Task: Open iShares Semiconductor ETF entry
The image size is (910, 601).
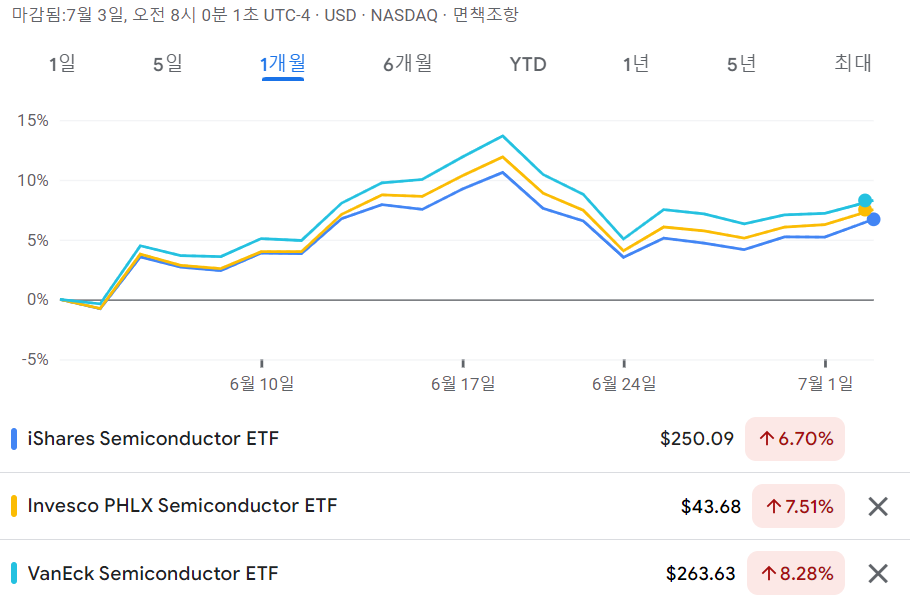Action: (153, 439)
